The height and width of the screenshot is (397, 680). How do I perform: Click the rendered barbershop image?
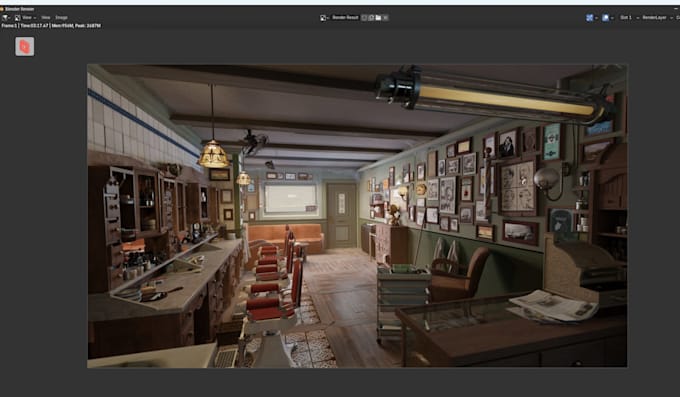[357, 216]
